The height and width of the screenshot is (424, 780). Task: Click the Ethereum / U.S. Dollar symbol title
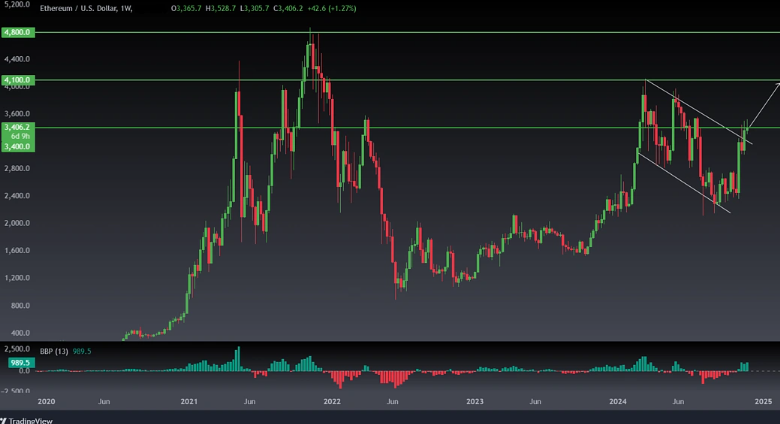[x=86, y=8]
